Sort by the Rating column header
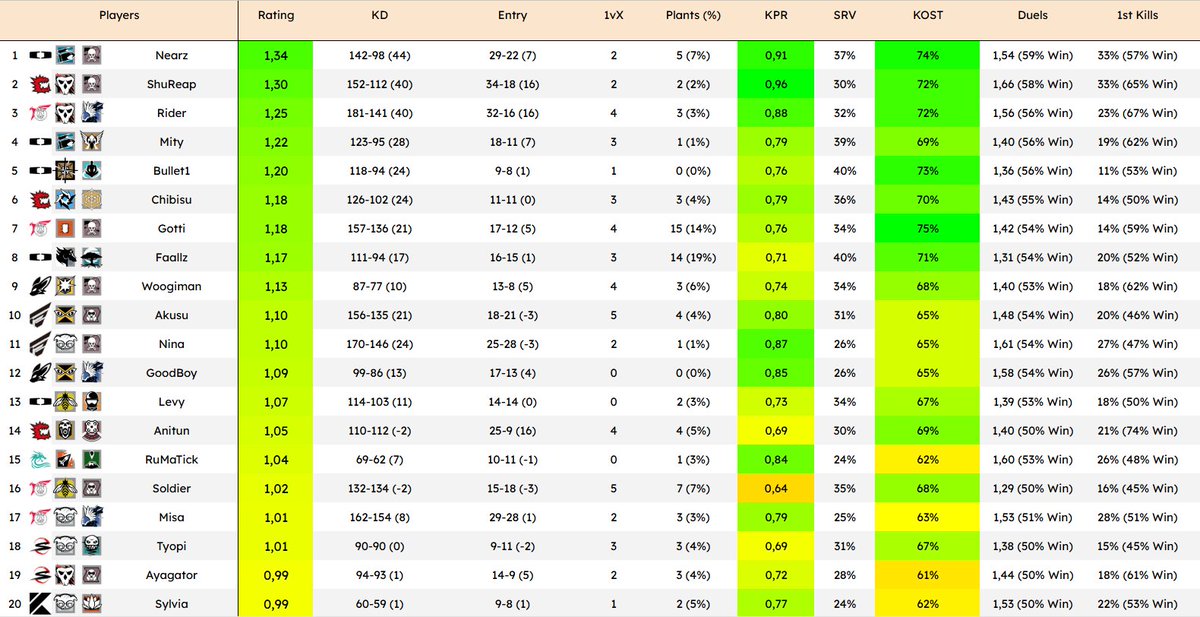The height and width of the screenshot is (617, 1200). click(x=276, y=16)
